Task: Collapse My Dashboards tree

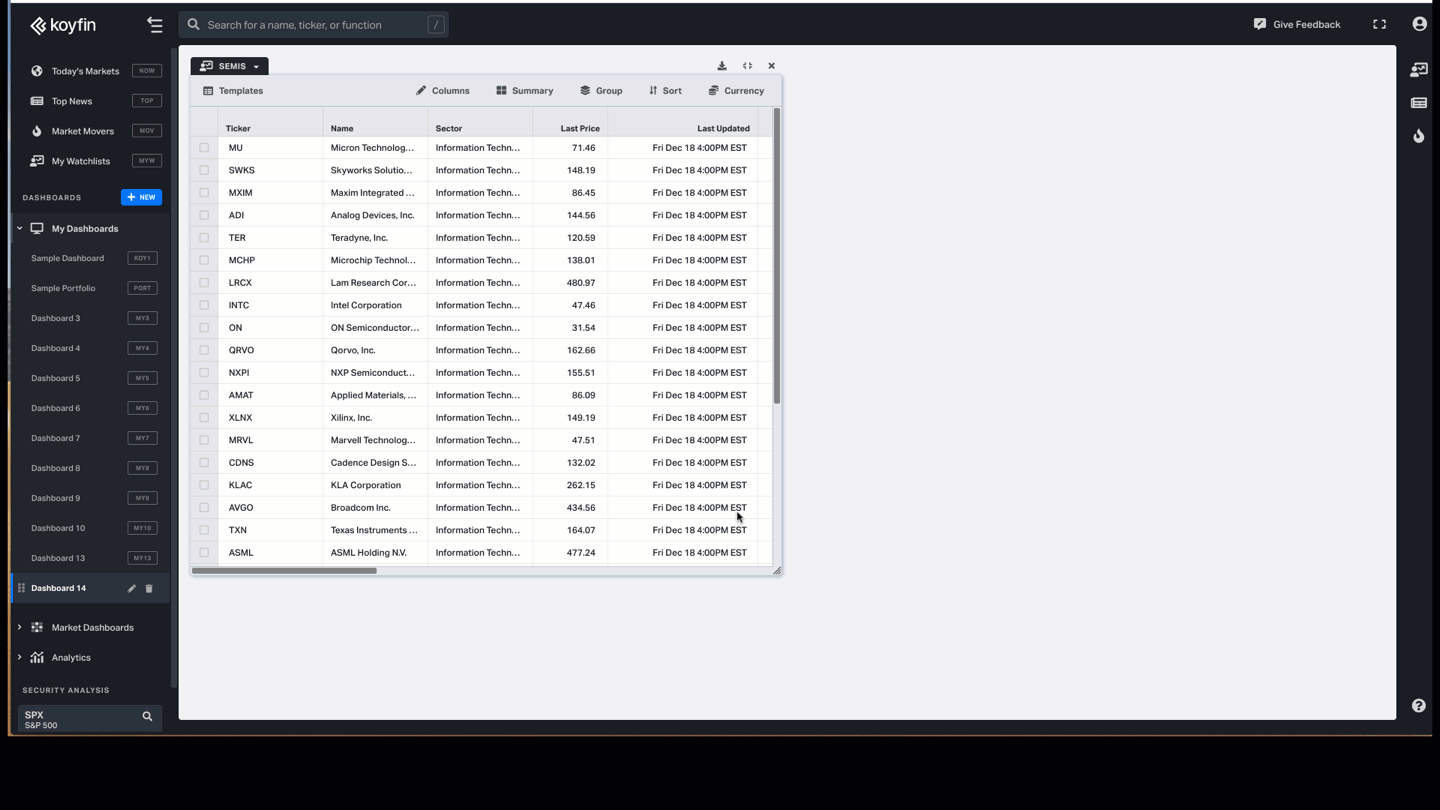Action: click(x=20, y=229)
